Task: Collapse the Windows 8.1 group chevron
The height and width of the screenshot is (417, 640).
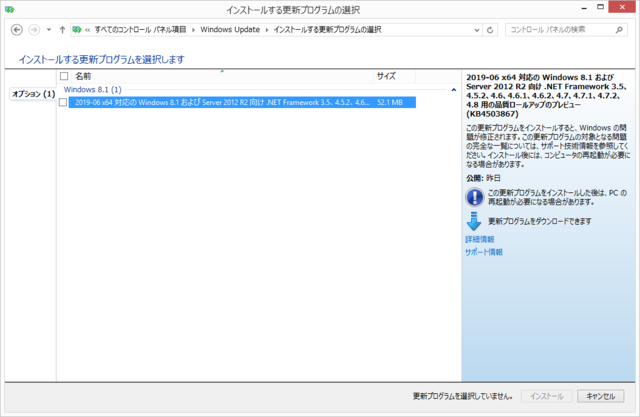Action: tap(453, 90)
